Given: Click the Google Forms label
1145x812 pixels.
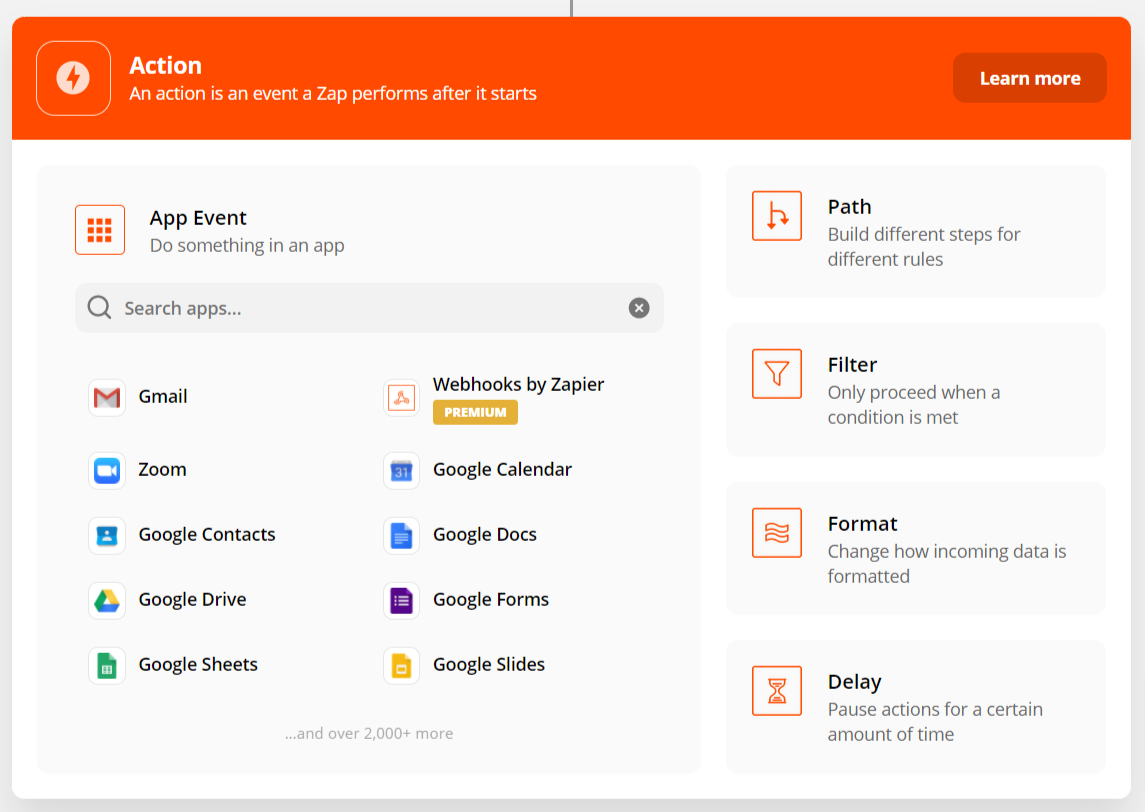Looking at the screenshot, I should (x=491, y=600).
